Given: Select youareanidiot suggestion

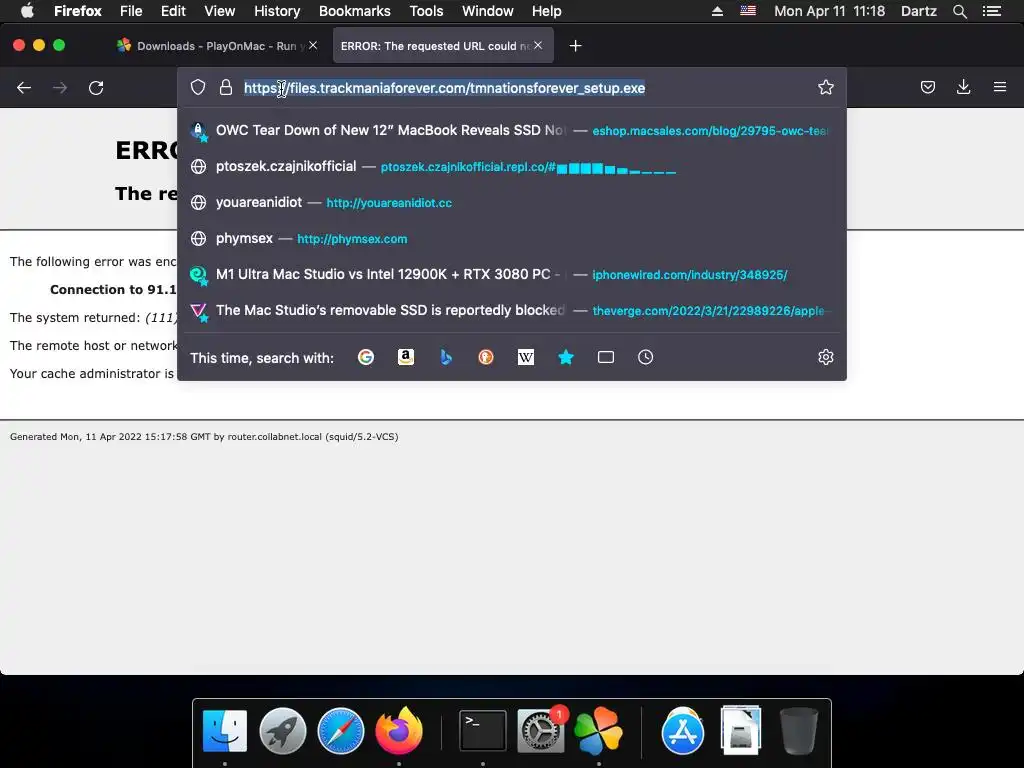Looking at the screenshot, I should pos(512,202).
